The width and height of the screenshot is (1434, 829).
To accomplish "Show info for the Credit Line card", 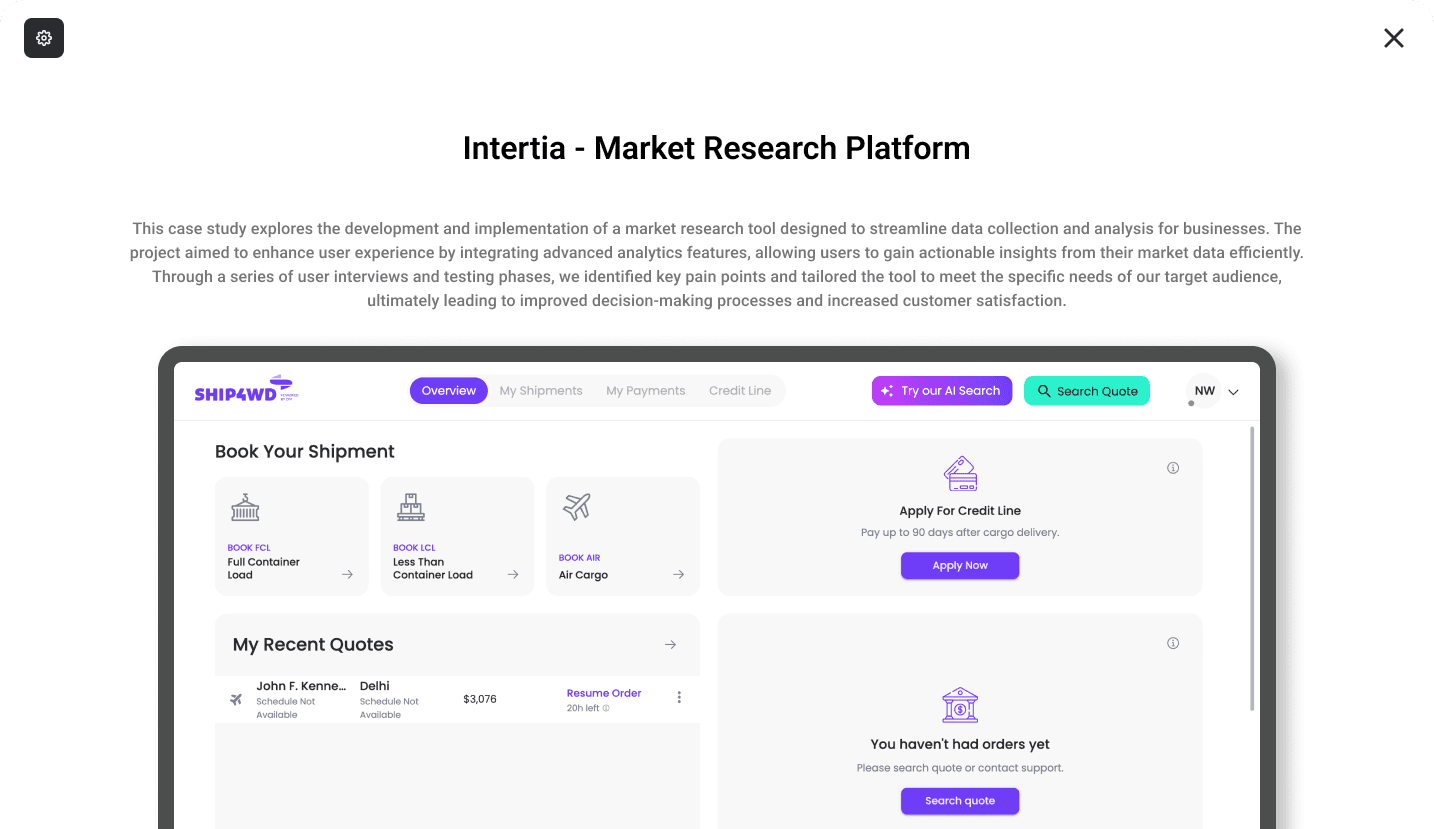I will point(1173,468).
